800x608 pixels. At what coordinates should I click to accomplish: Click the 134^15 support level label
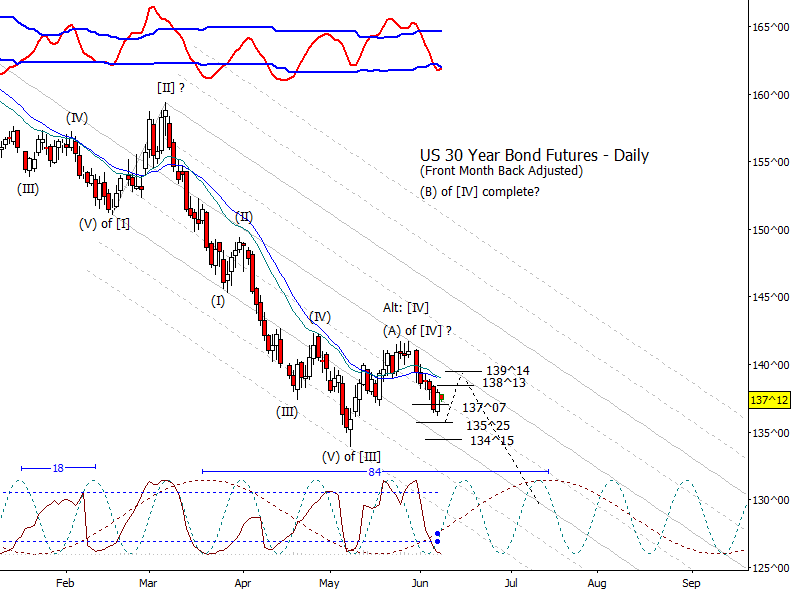[x=492, y=441]
